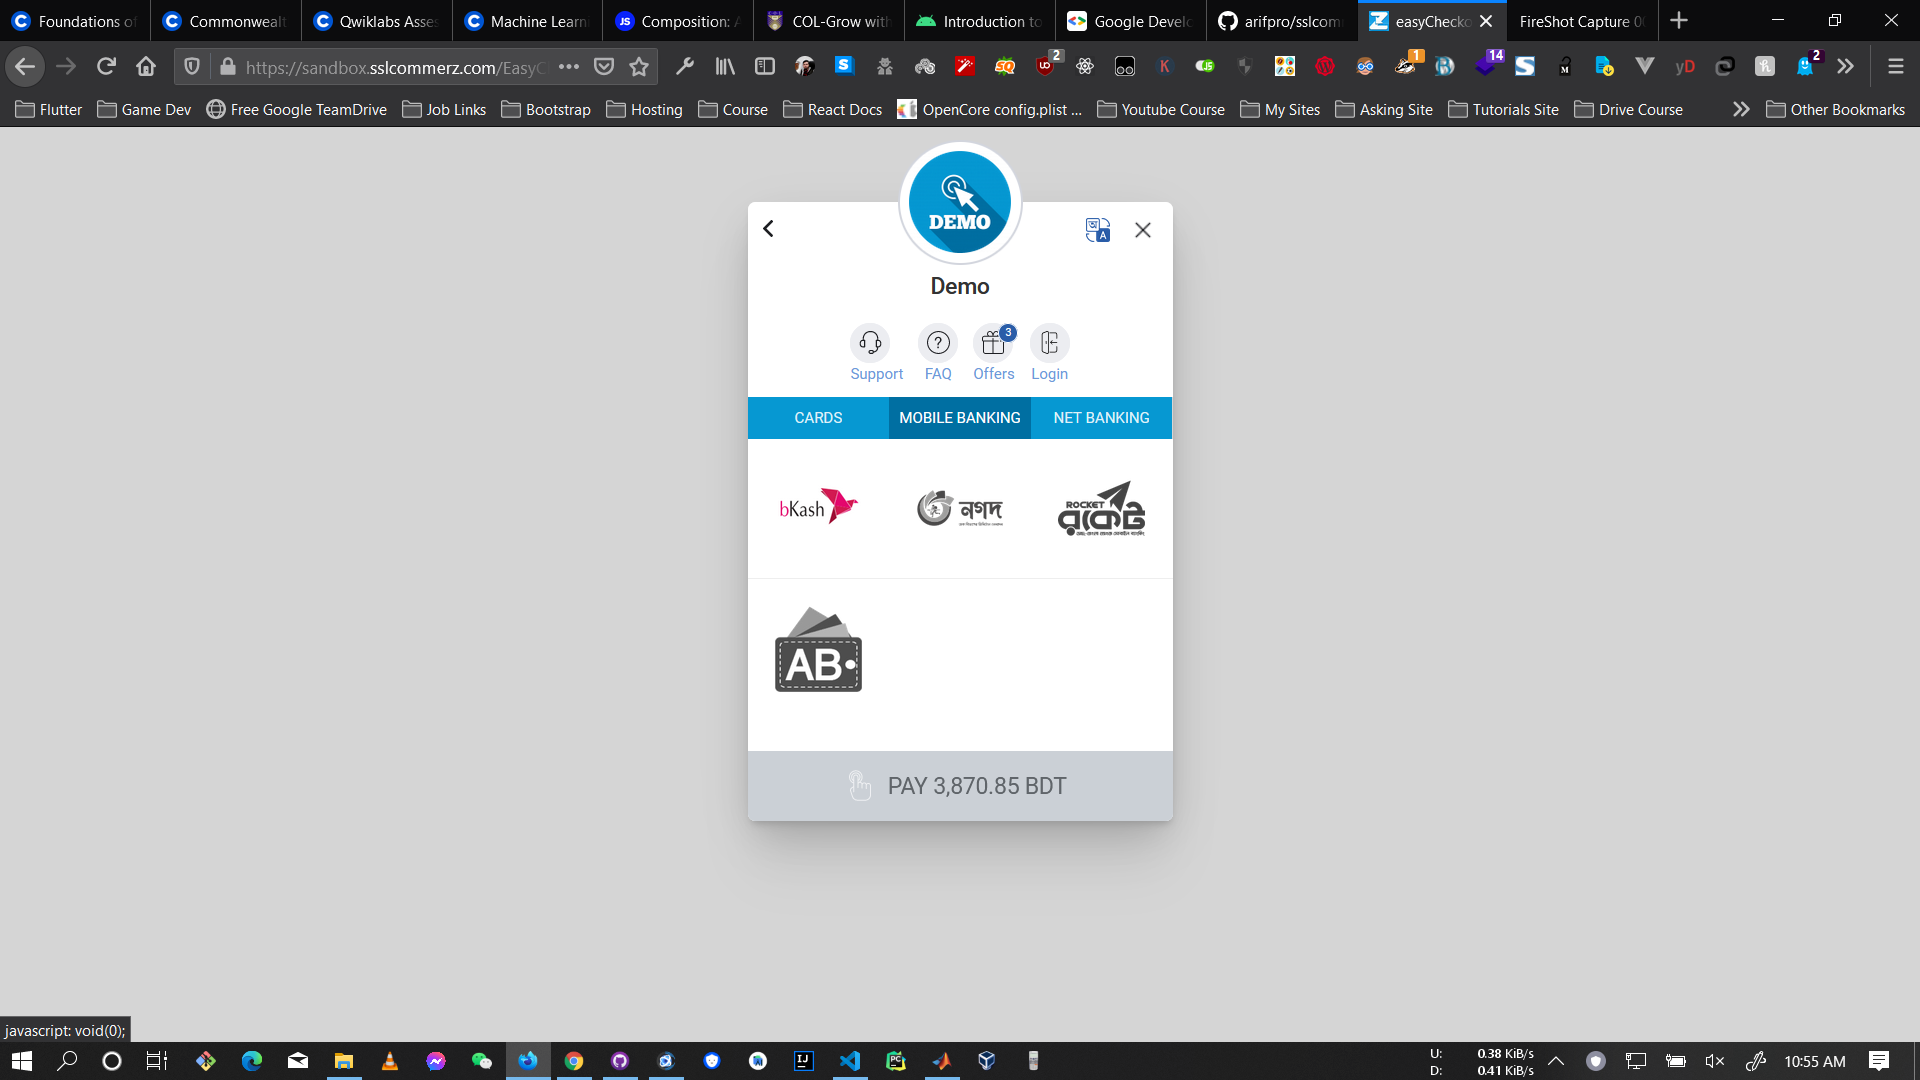Screen dimensions: 1920x1080
Task: Pick the Rocket payment logo
Action: click(x=1101, y=508)
